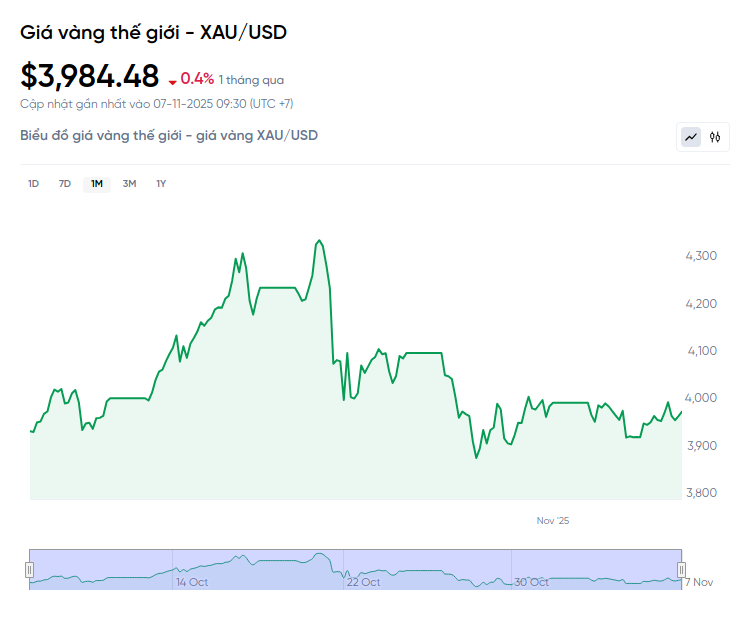
Task: Select the 3M time range
Action: tap(129, 183)
